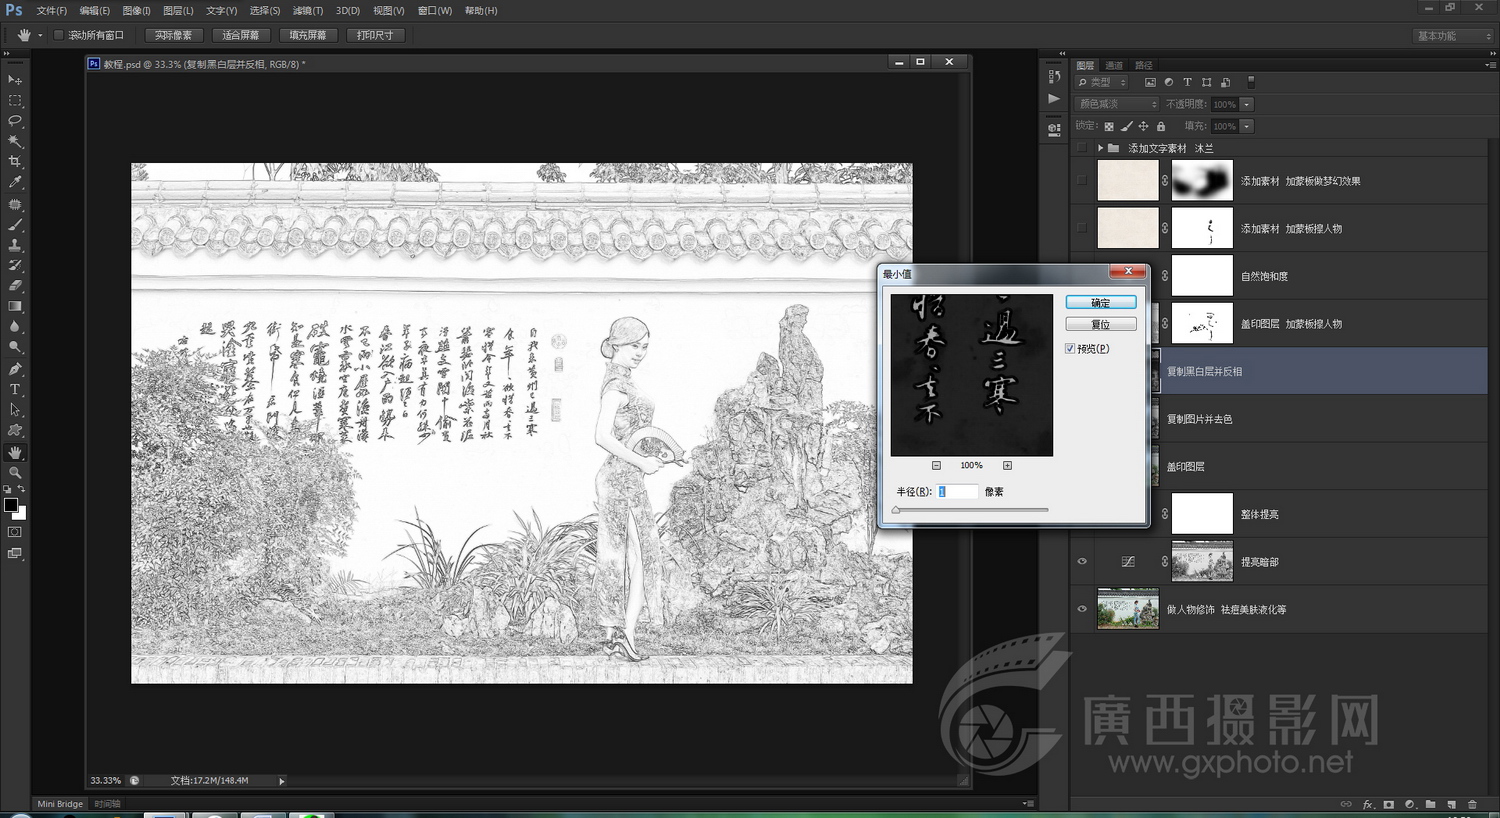Toggle Quick Mask mode icon
The height and width of the screenshot is (818, 1500).
click(15, 532)
